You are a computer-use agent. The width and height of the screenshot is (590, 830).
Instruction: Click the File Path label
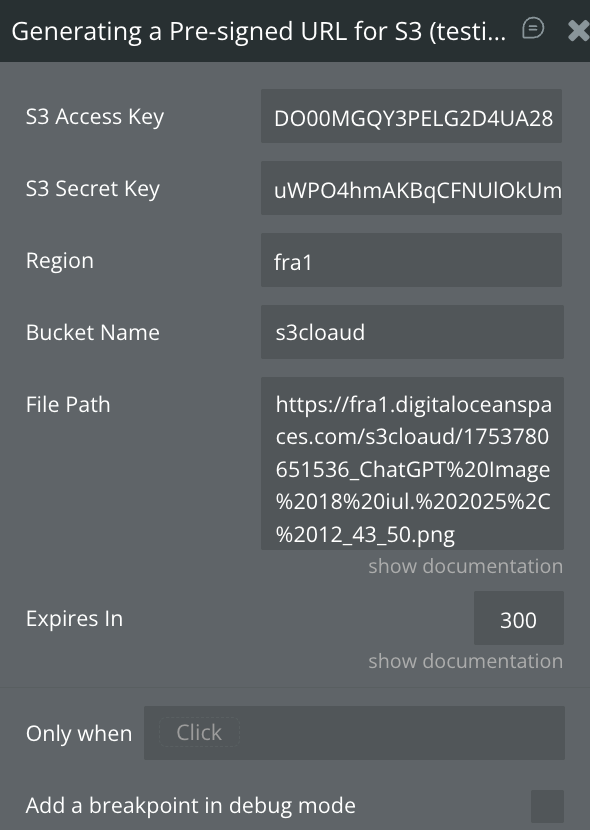point(68,404)
